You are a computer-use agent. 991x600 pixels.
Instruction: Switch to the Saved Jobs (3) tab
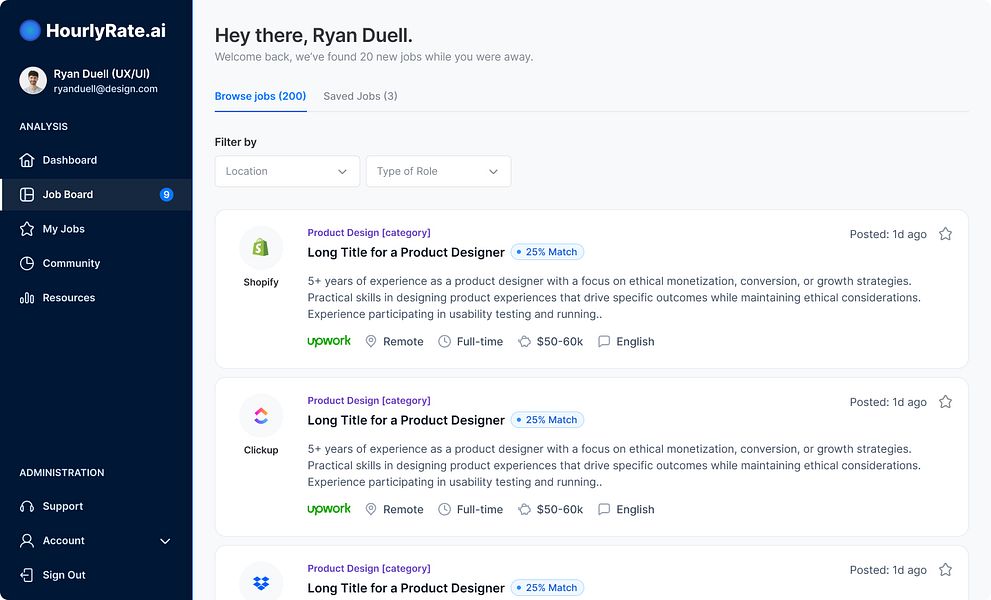tap(360, 96)
